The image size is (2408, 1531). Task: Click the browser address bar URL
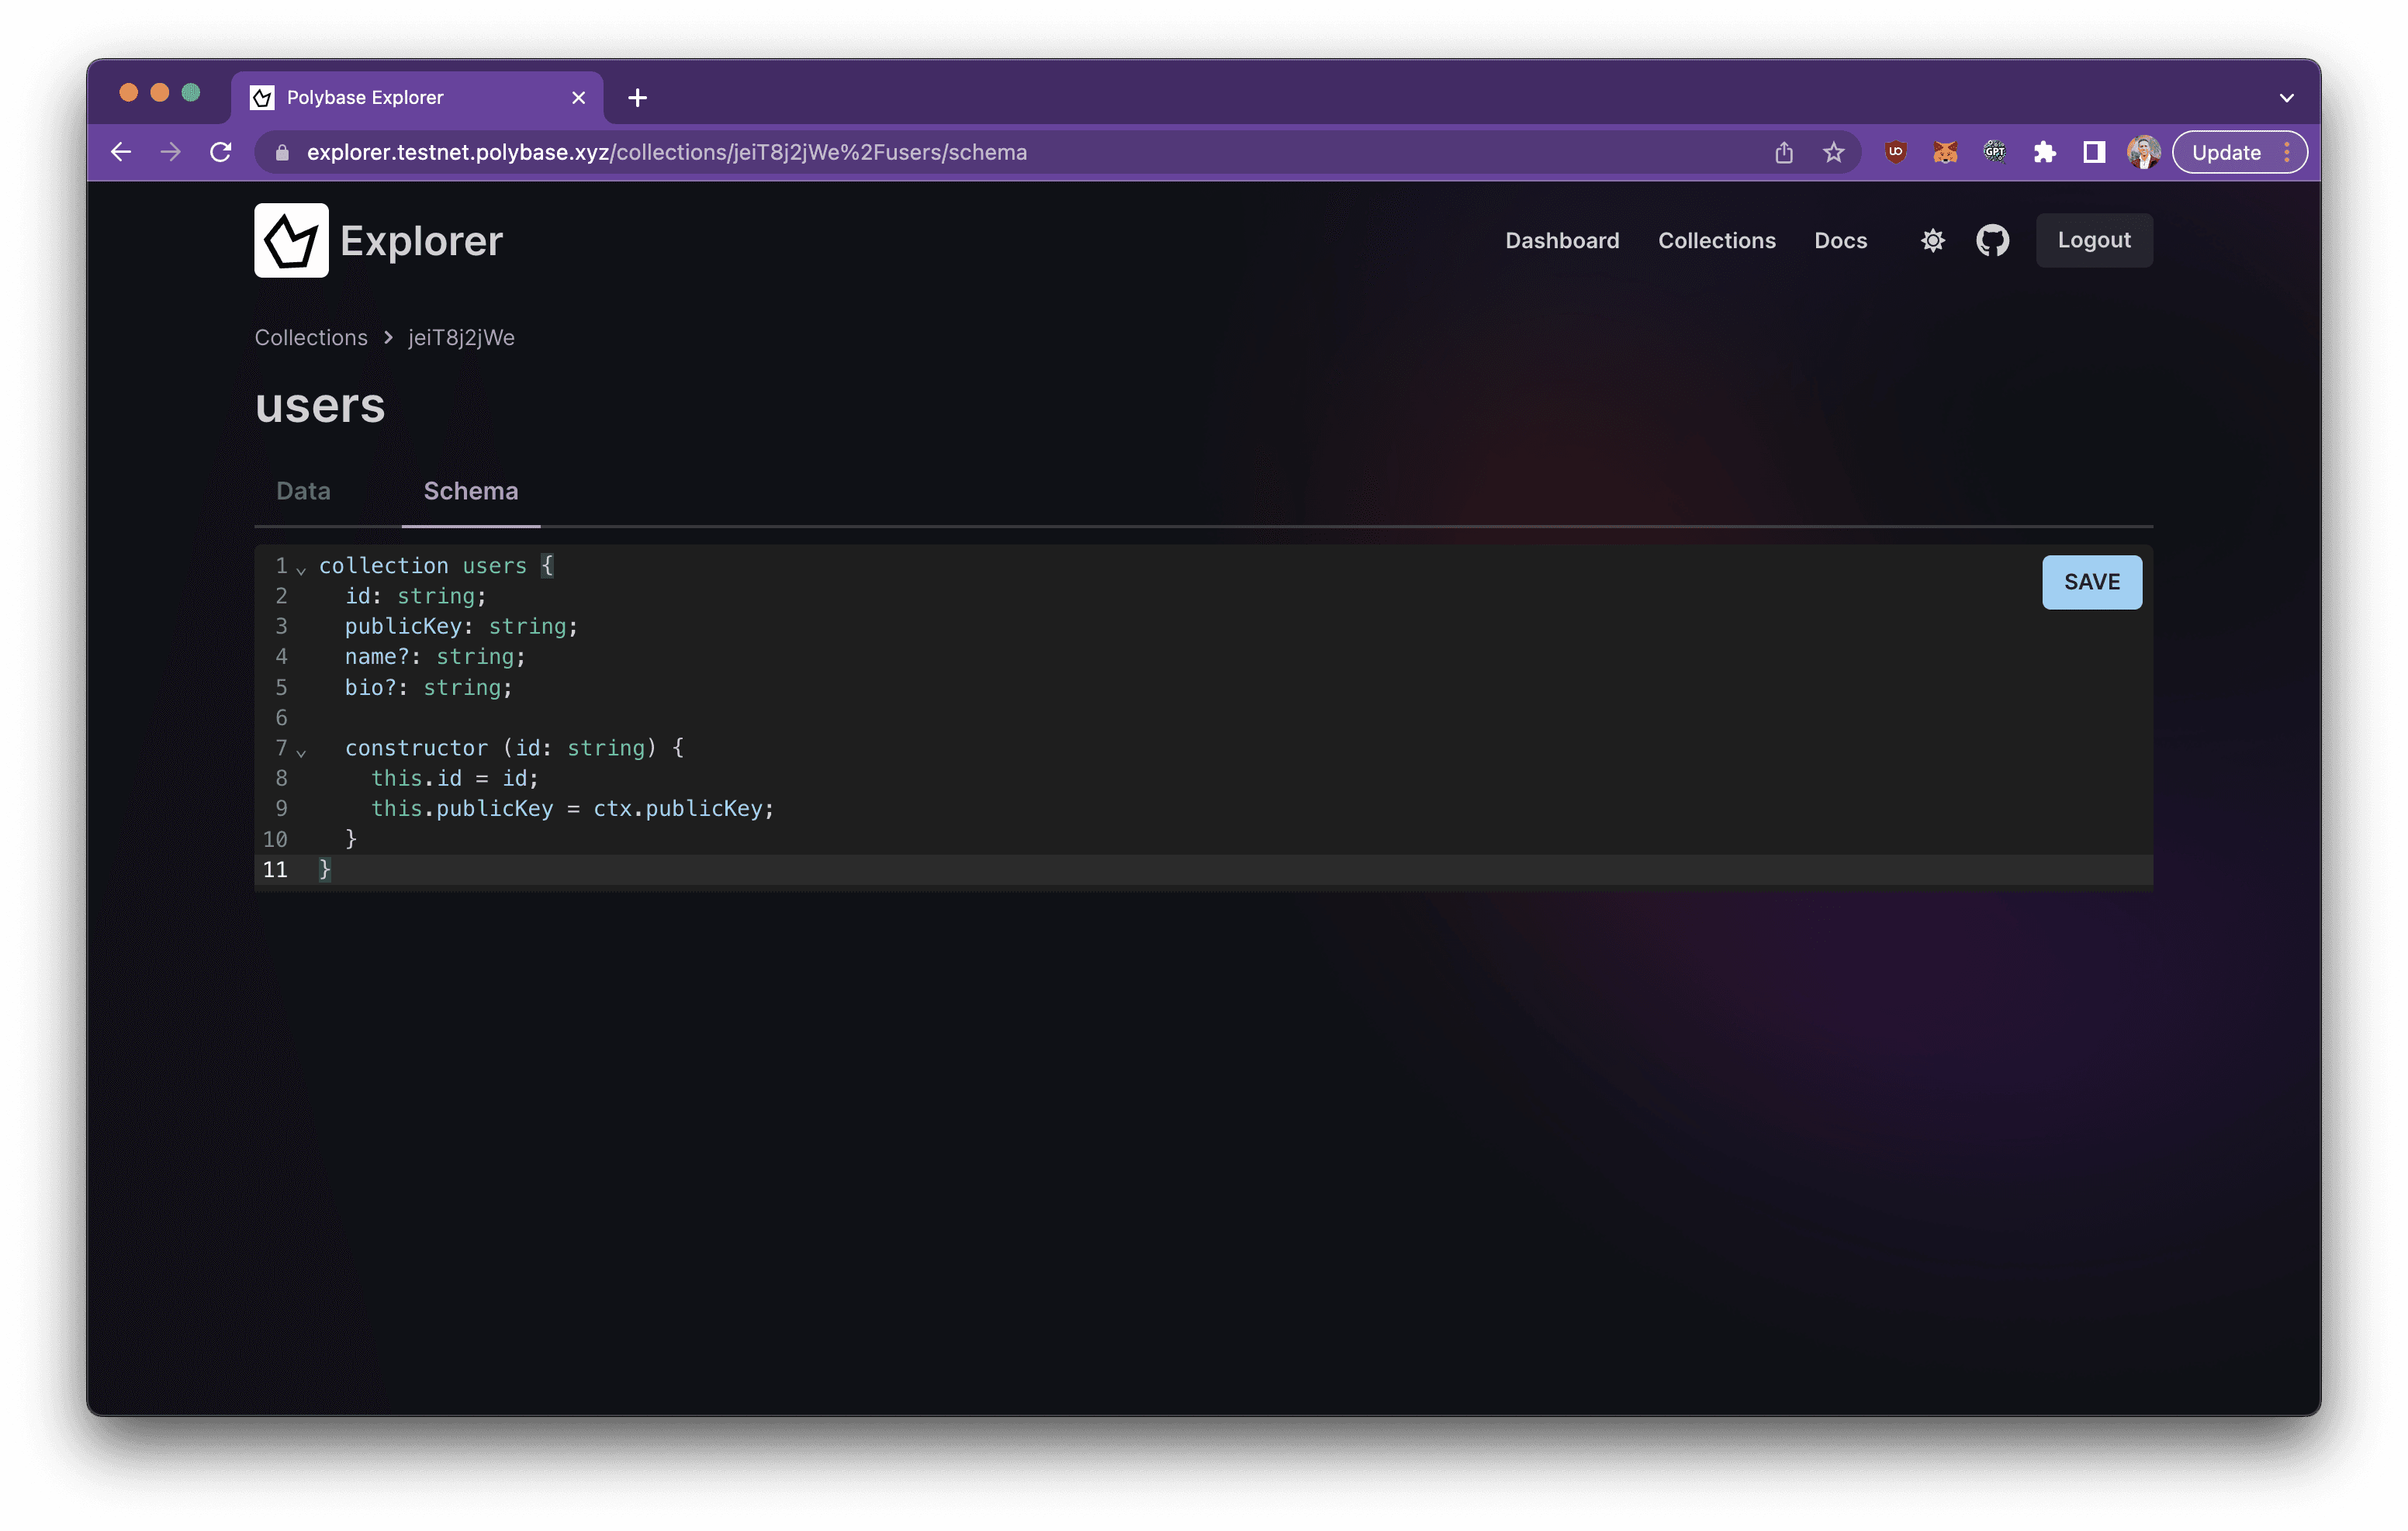666,152
